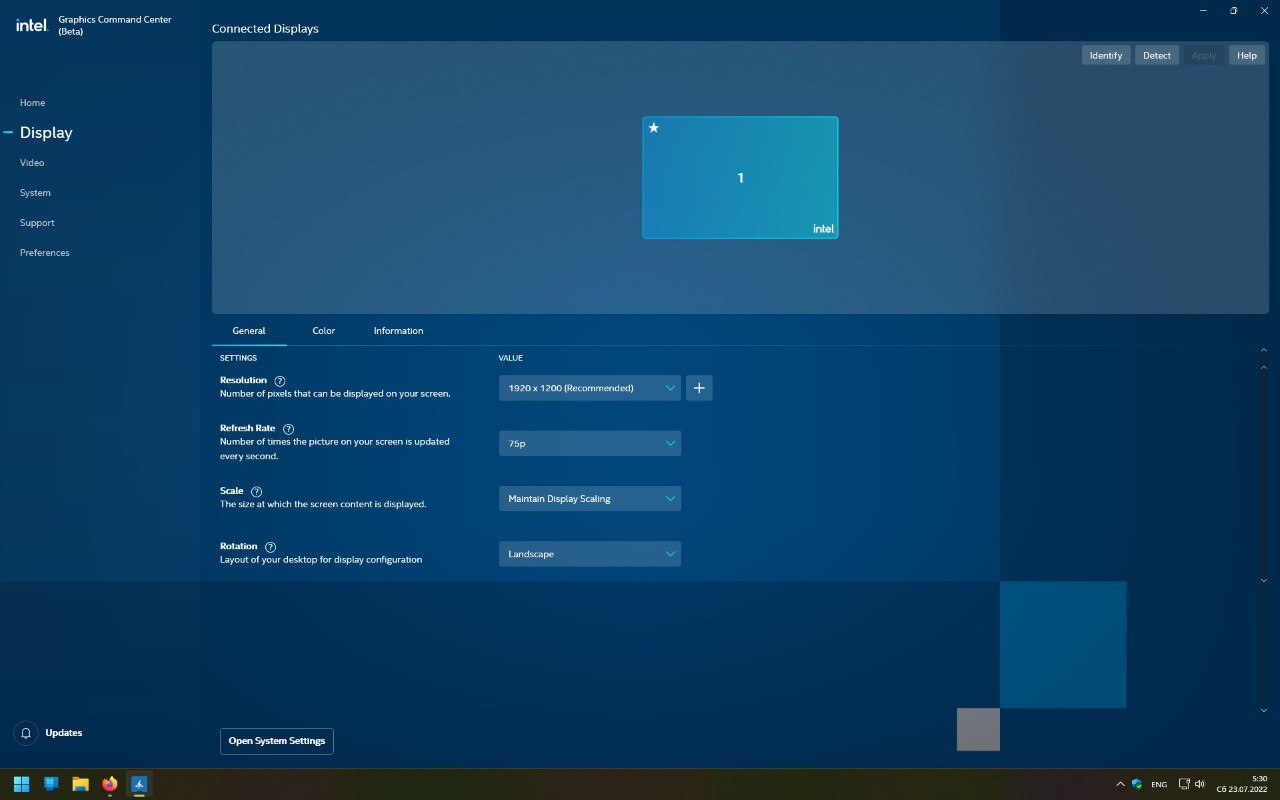Click the Resolution help question icon
This screenshot has width=1280, height=800.
click(280, 381)
